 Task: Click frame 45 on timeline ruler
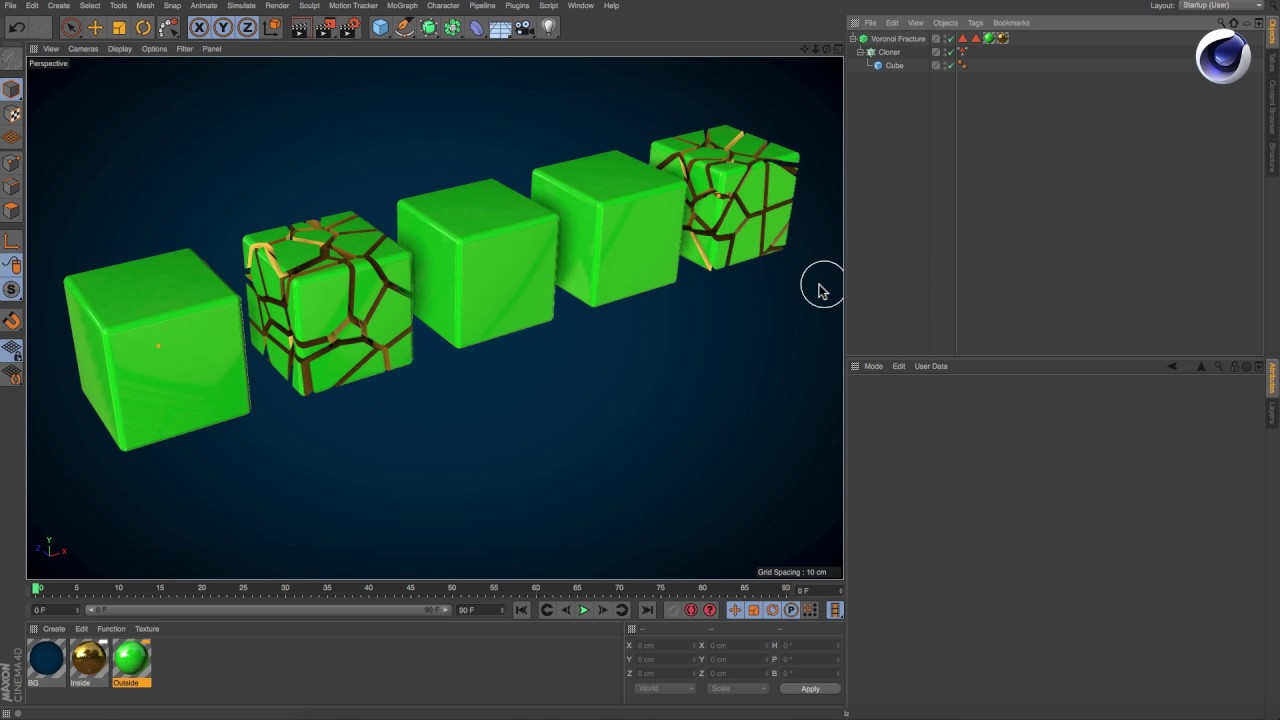coord(410,588)
